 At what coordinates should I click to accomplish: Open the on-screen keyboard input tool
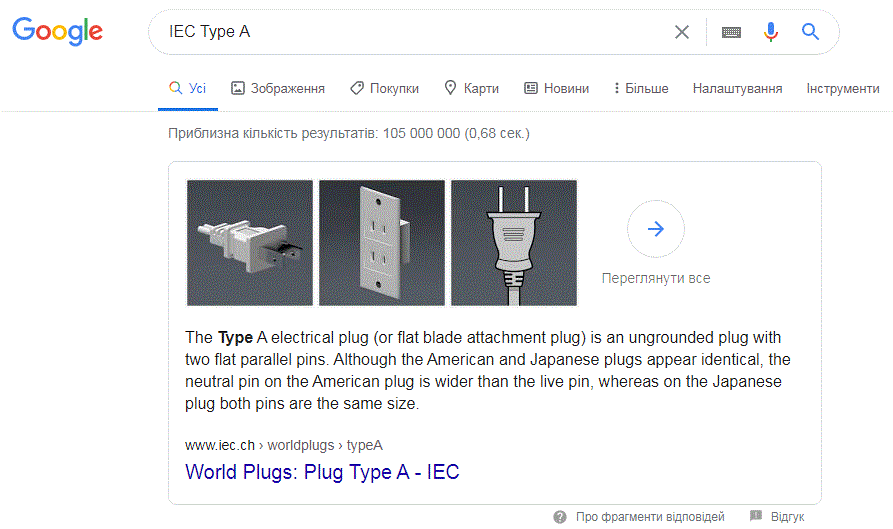pos(731,32)
